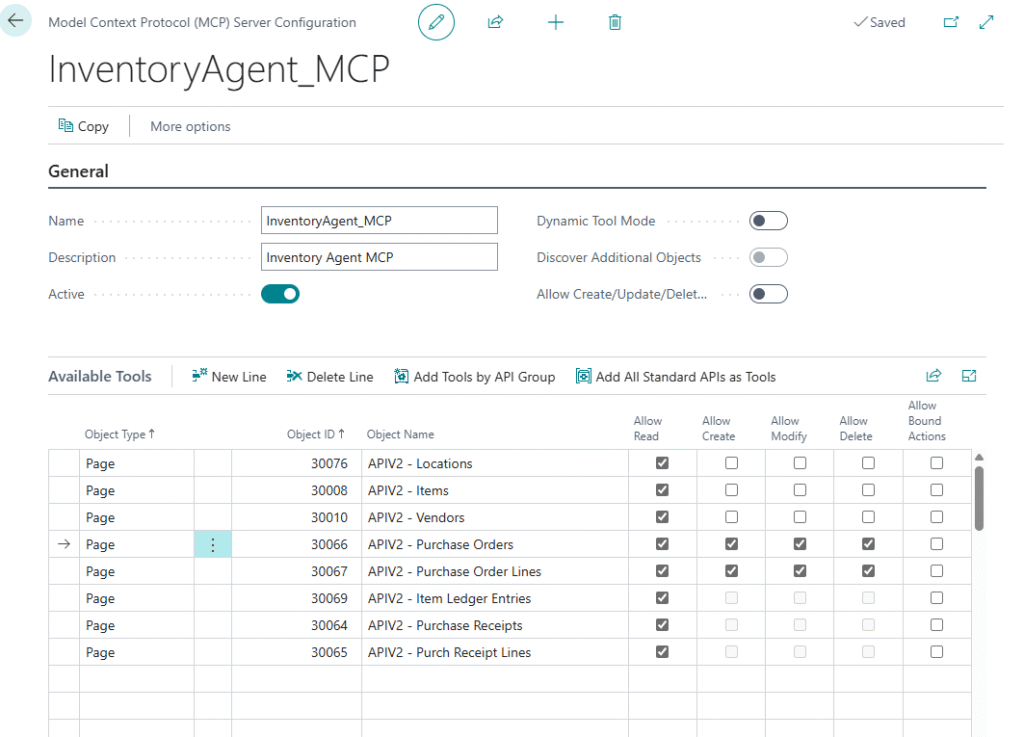Viewport: 1024px width, 737px height.
Task: Click the Copy button
Action: pyautogui.click(x=84, y=127)
